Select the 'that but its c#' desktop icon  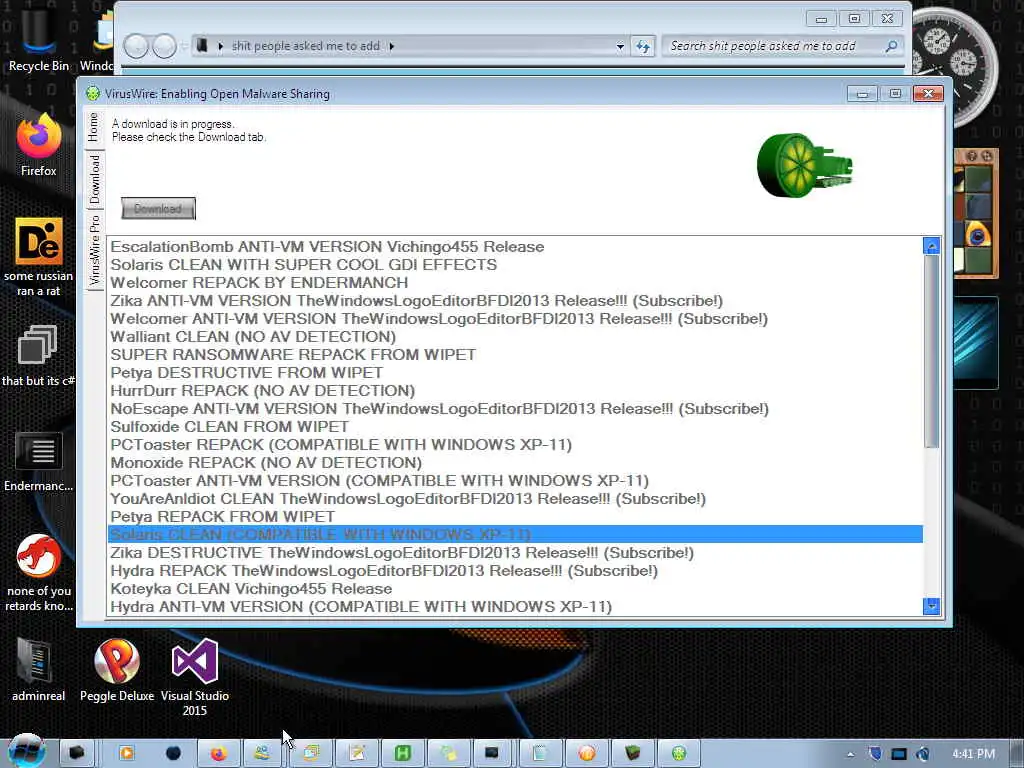tap(39, 356)
